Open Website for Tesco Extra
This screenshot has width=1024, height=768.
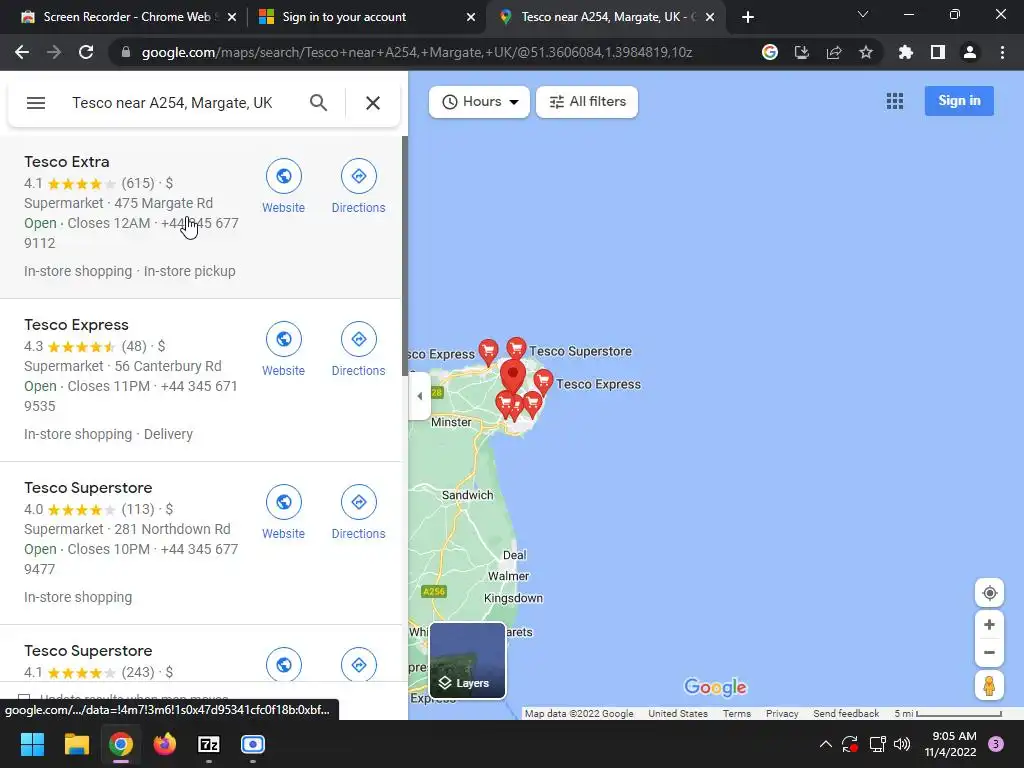[283, 187]
